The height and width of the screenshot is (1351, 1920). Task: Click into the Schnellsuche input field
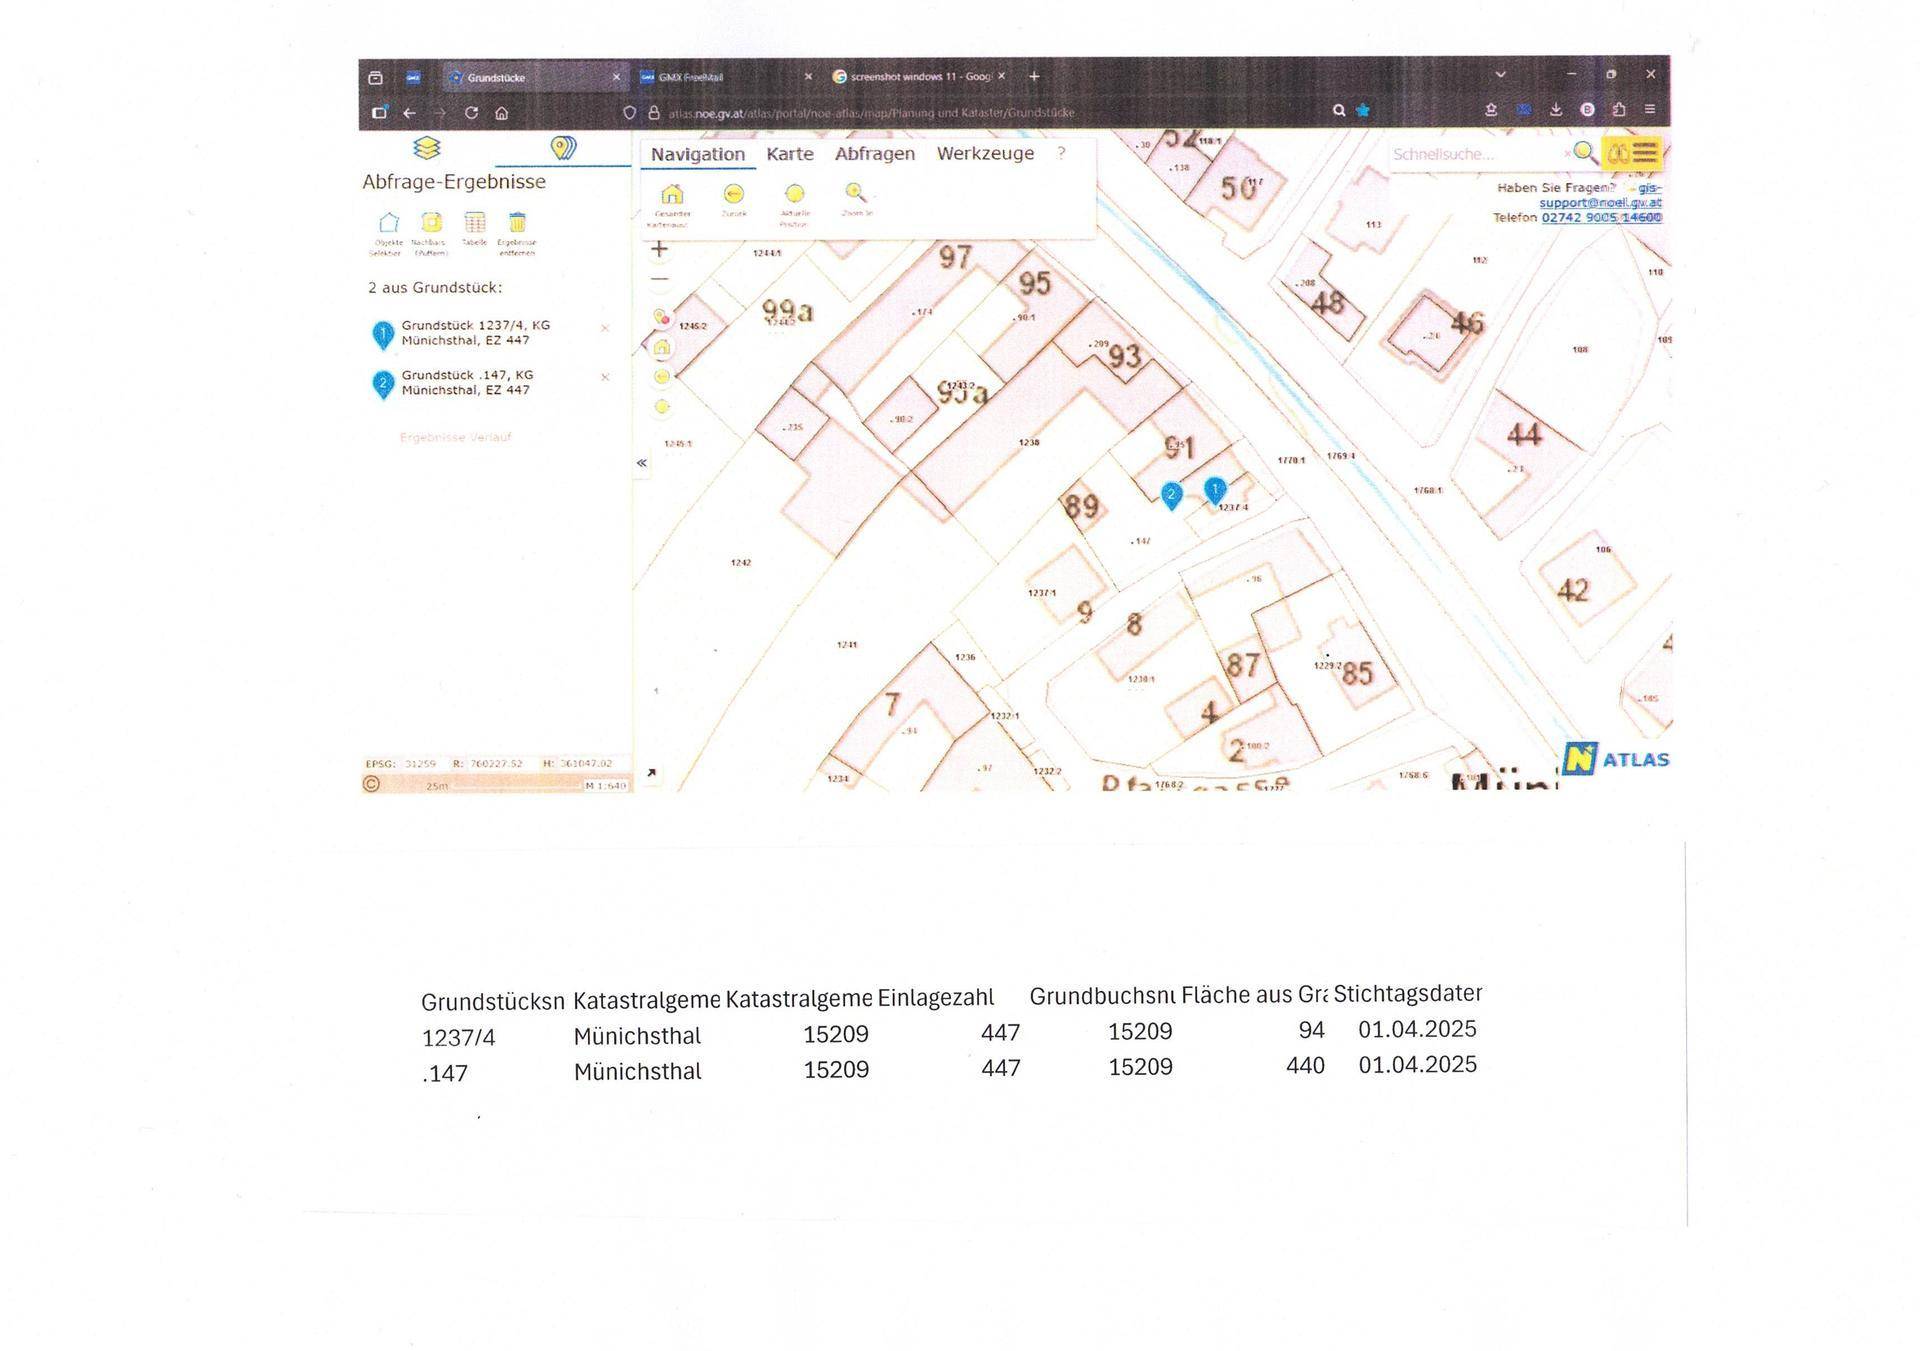tap(1477, 154)
